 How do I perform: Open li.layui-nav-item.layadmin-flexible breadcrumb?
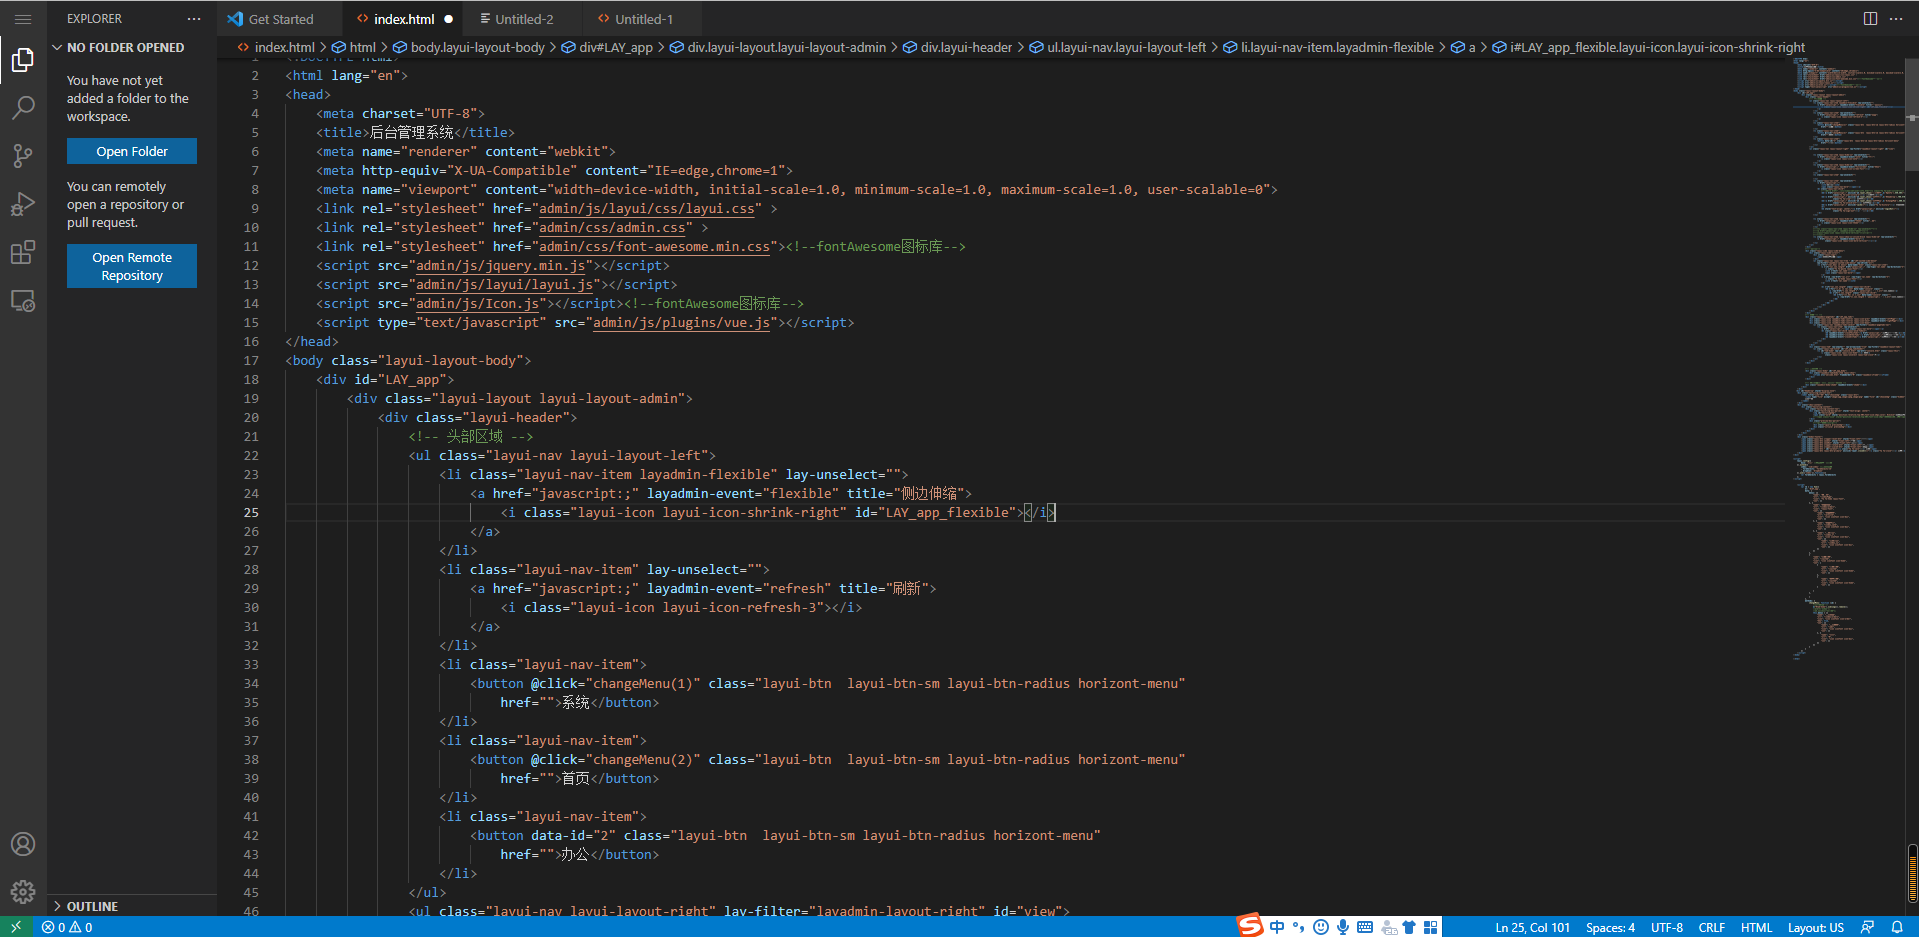coord(1328,47)
